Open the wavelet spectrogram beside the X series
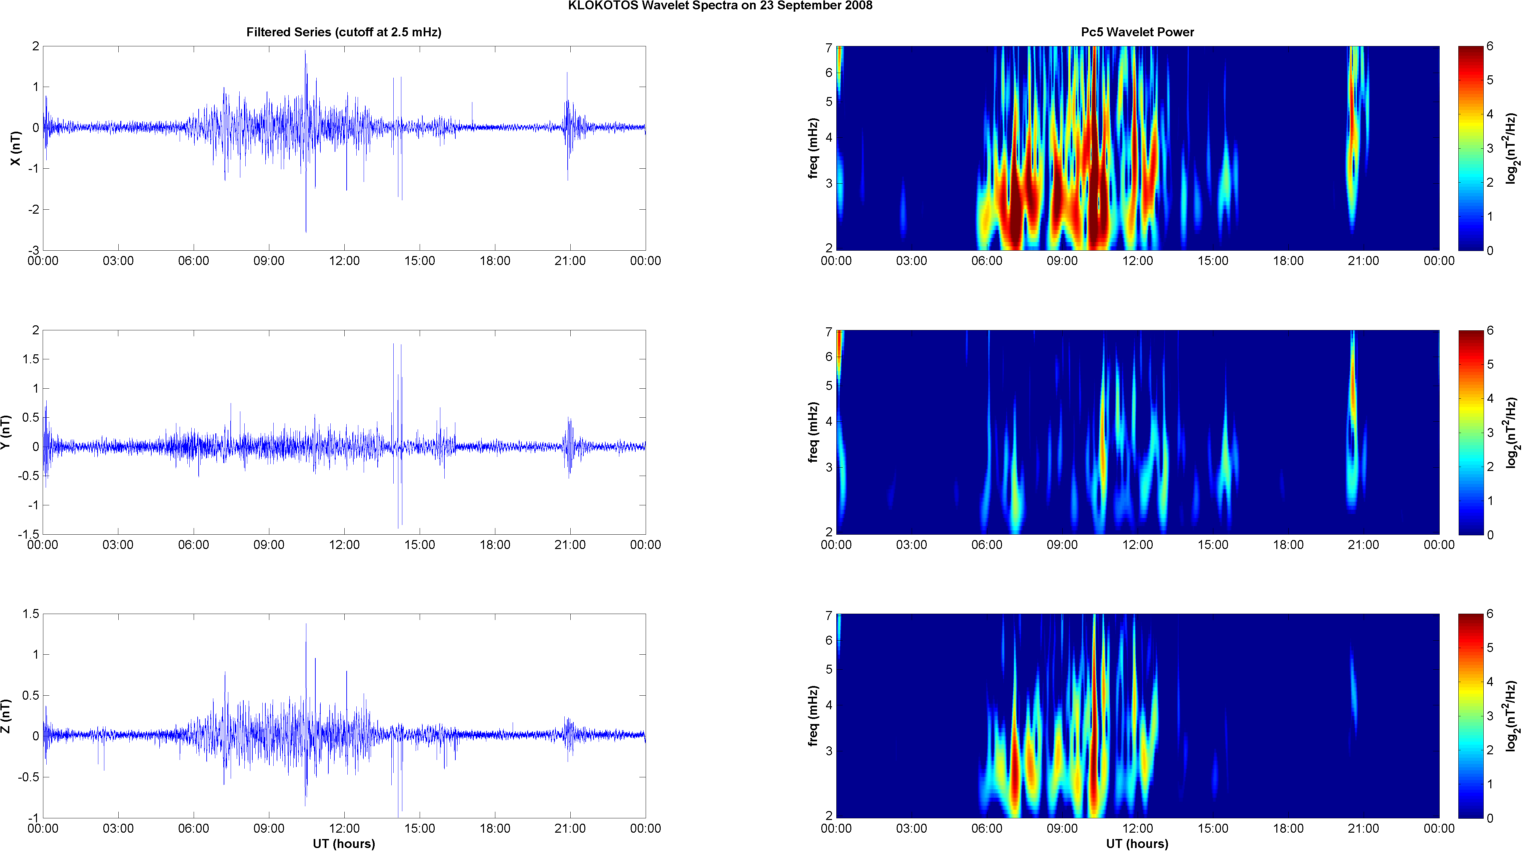This screenshot has height=851, width=1522. click(1137, 148)
